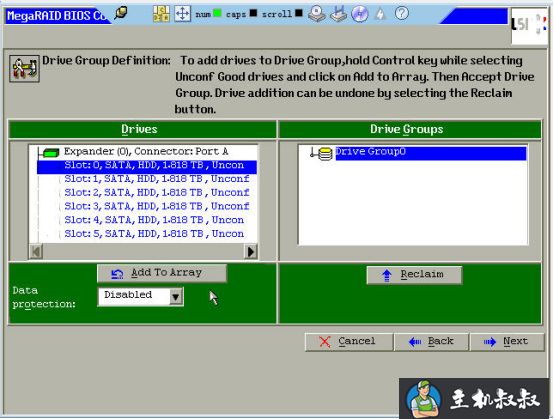The image size is (554, 419).
Task: Open the Data protection dropdown
Action: (x=140, y=296)
